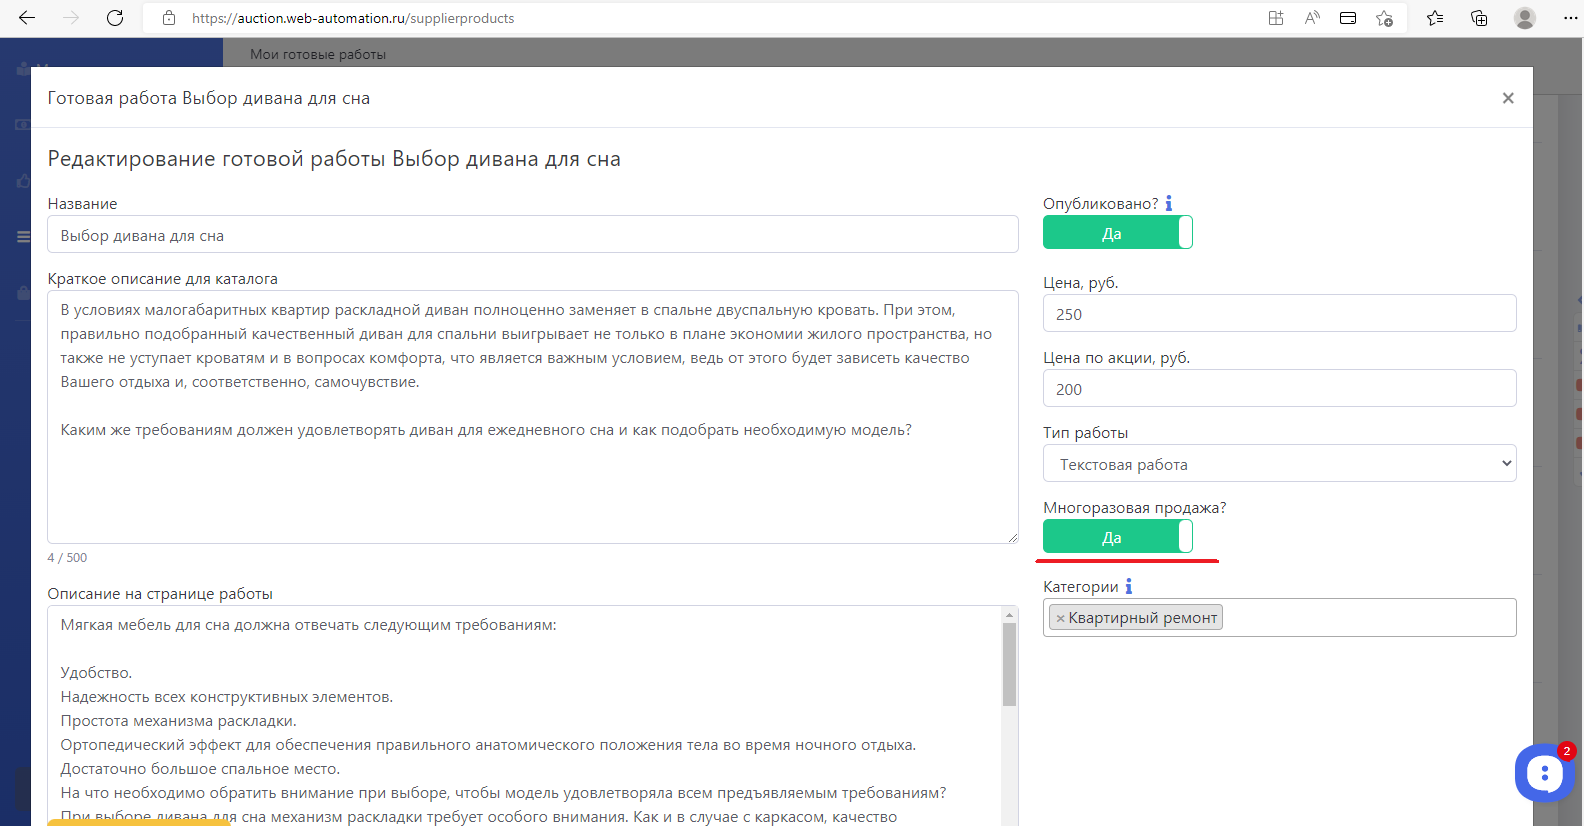The image size is (1584, 826).
Task: Add this page to favorites
Action: click(1384, 18)
